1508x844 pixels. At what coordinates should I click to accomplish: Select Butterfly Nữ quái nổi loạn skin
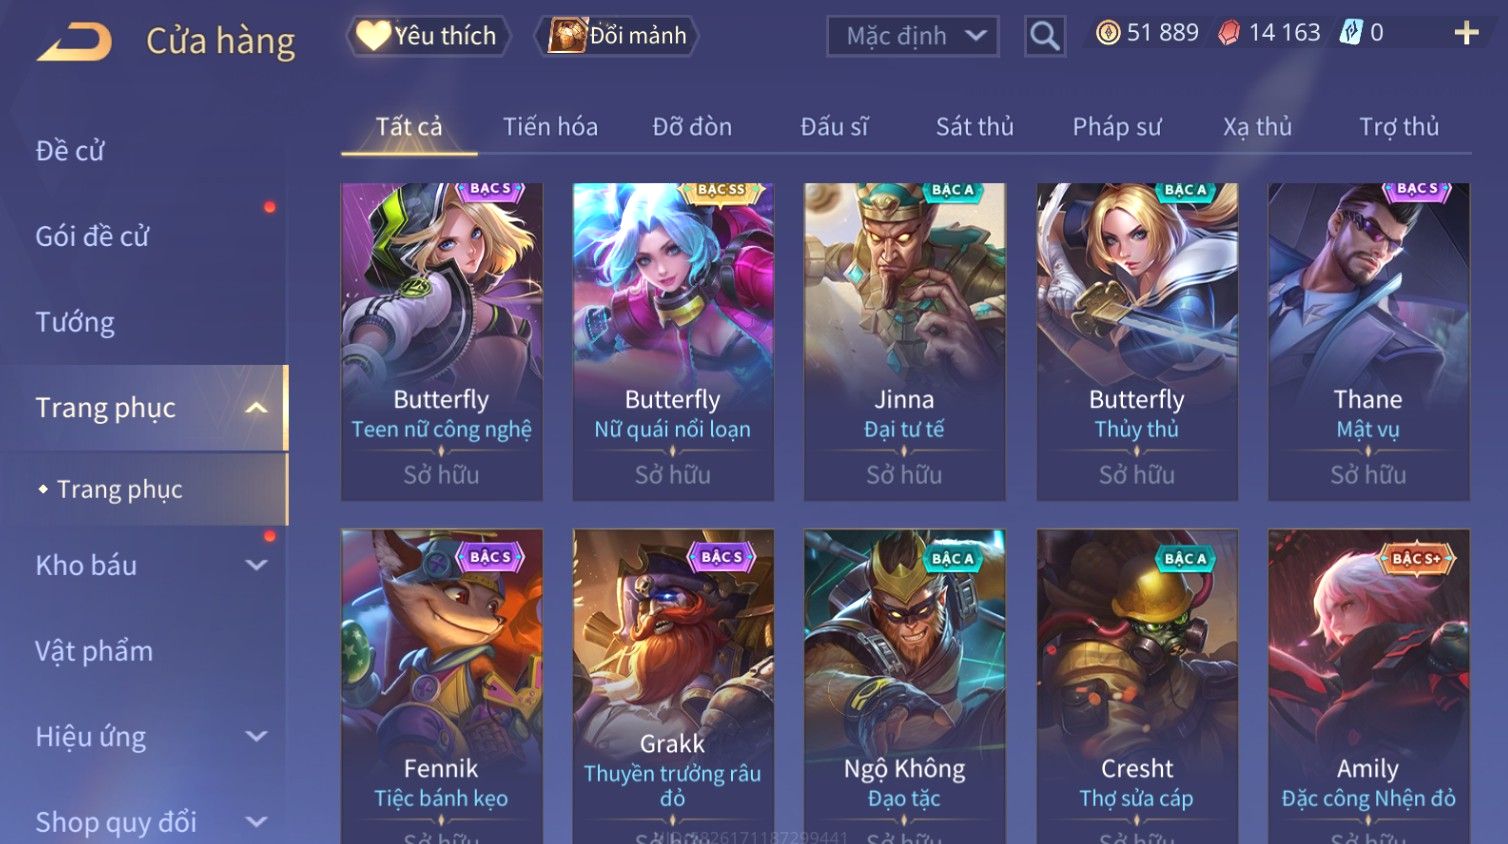[x=673, y=341]
